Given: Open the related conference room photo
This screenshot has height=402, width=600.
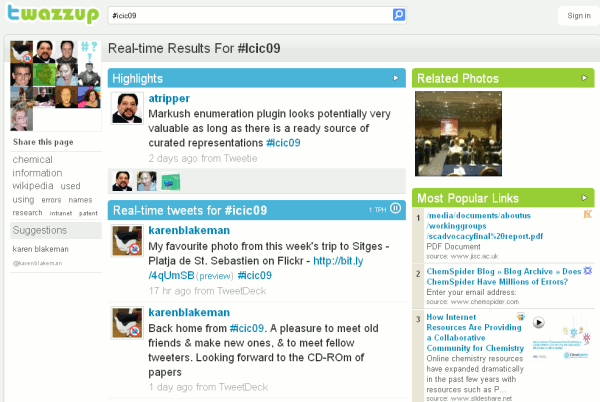Looking at the screenshot, I should (458, 133).
